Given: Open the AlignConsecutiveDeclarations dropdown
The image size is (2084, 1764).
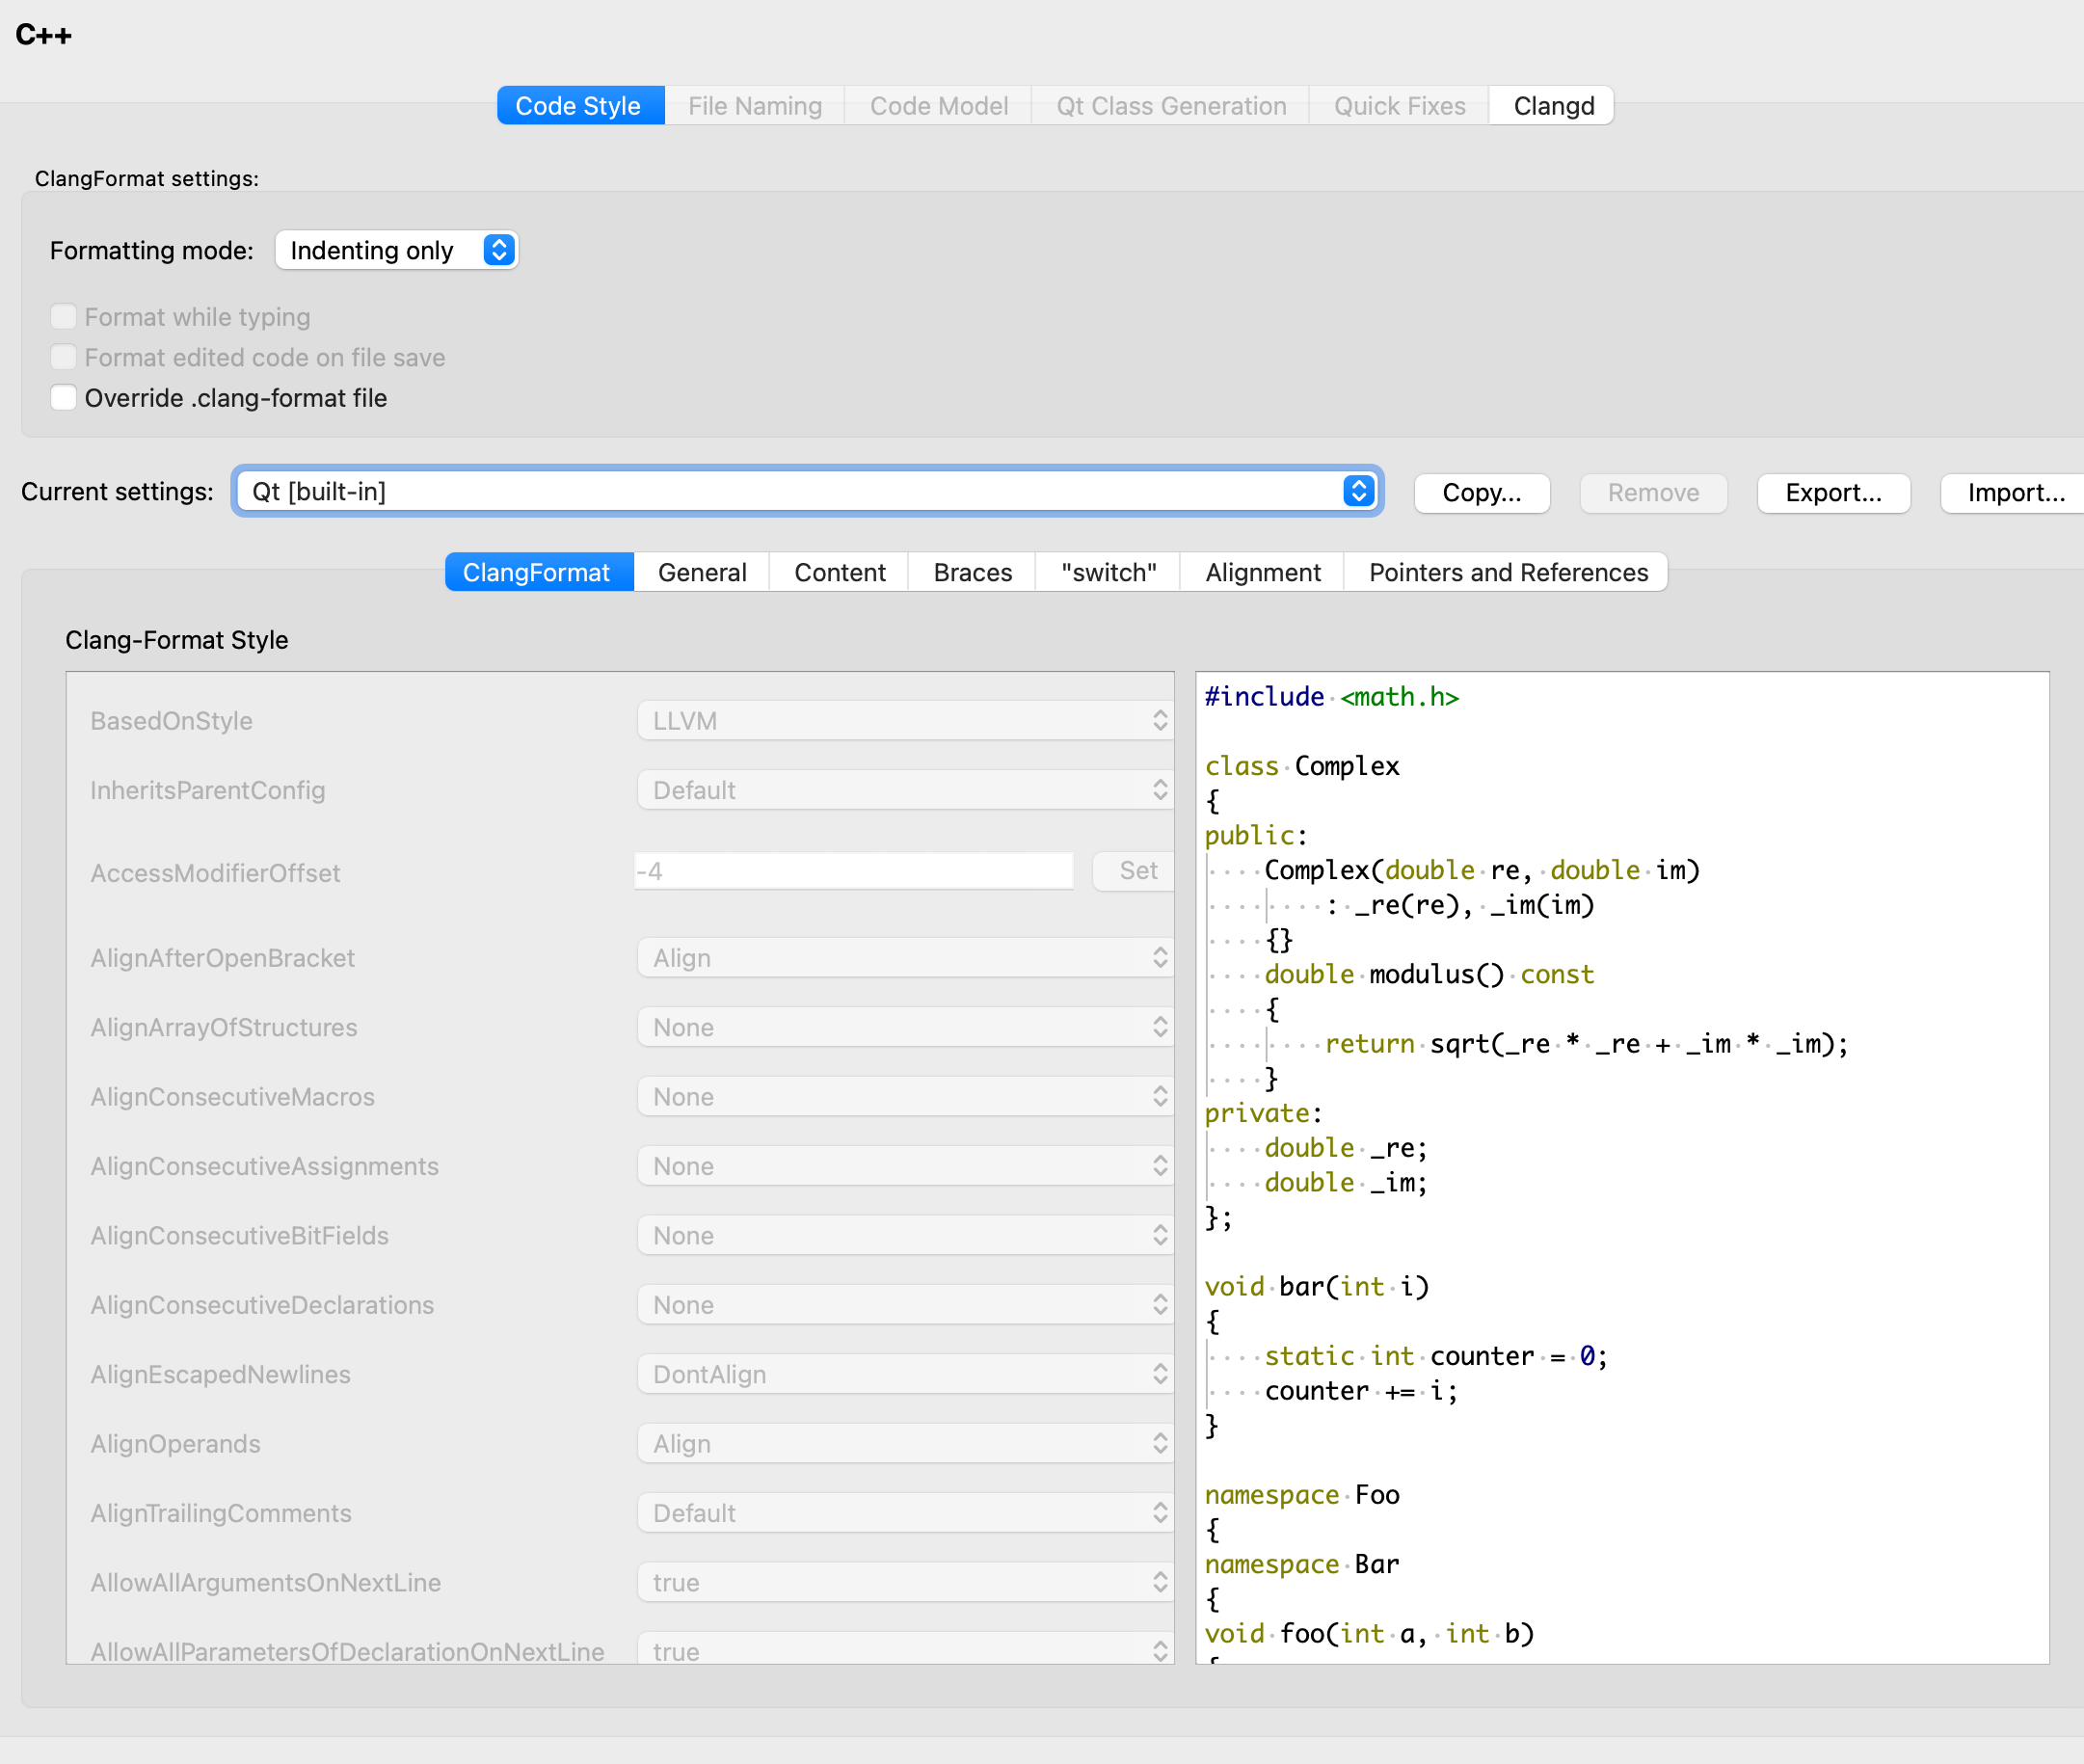Looking at the screenshot, I should pos(905,1305).
